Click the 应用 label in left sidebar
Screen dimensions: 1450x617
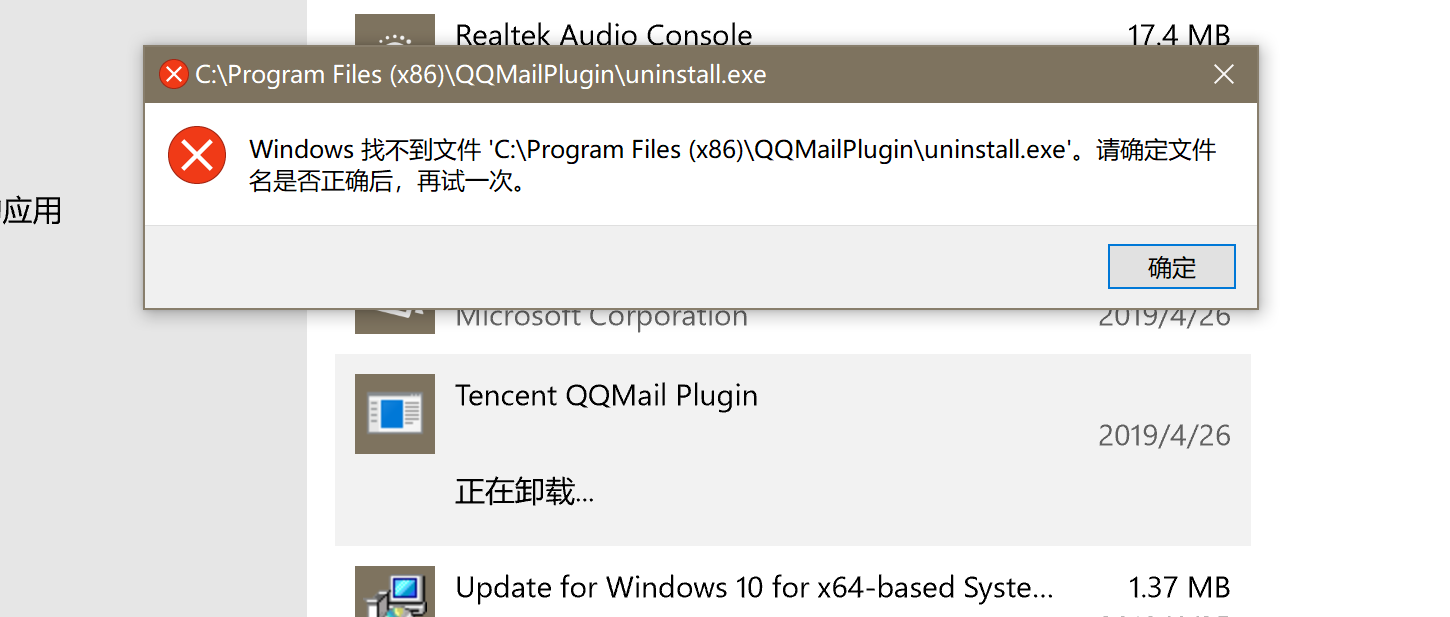click(31, 211)
